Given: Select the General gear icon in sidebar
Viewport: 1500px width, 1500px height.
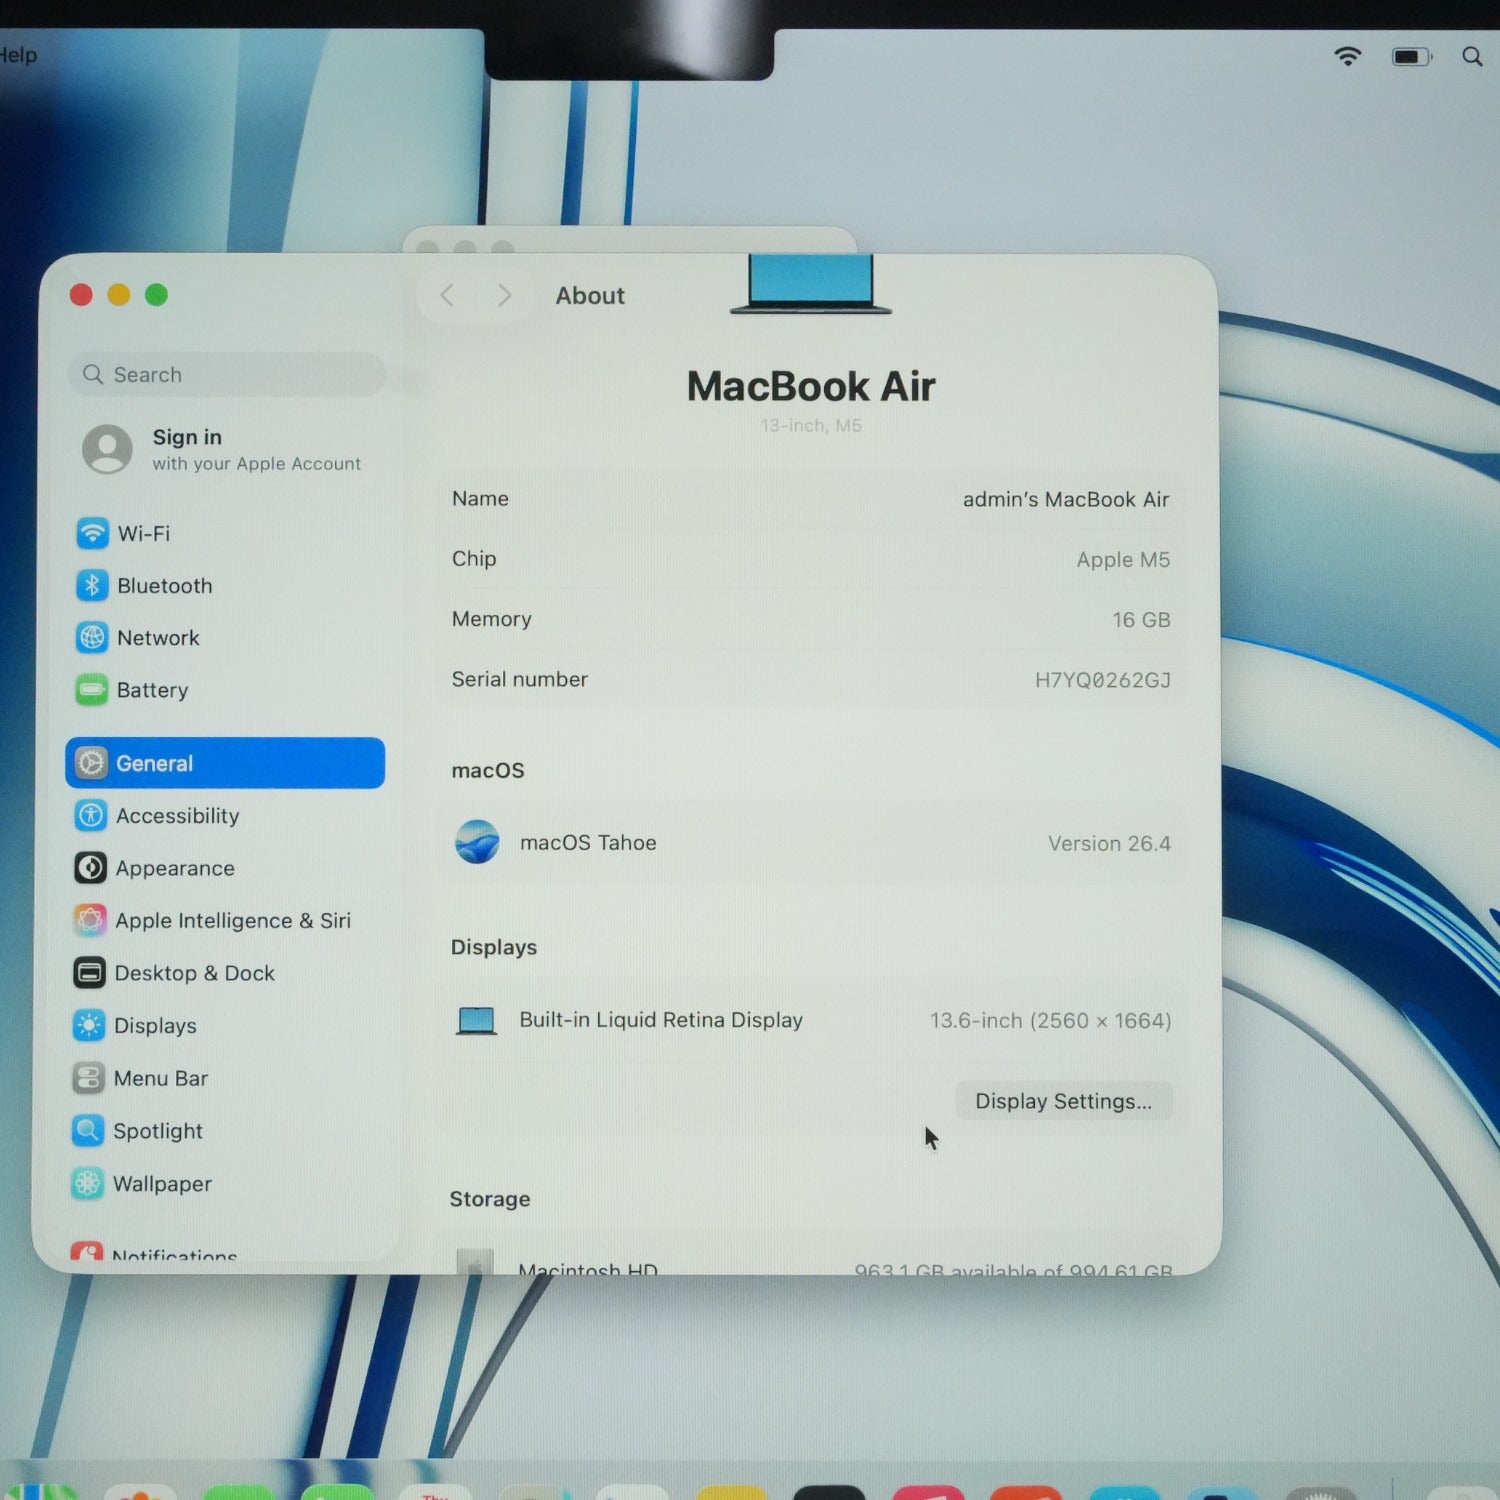Looking at the screenshot, I should 91,763.
